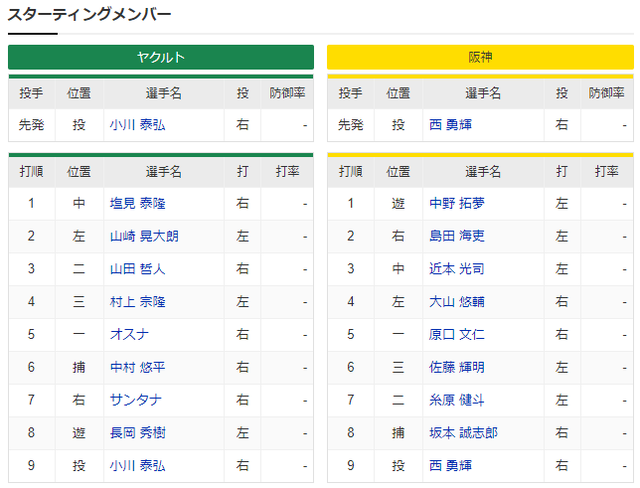Open player link 島田 海吏
The height and width of the screenshot is (488, 640).
coord(457,236)
